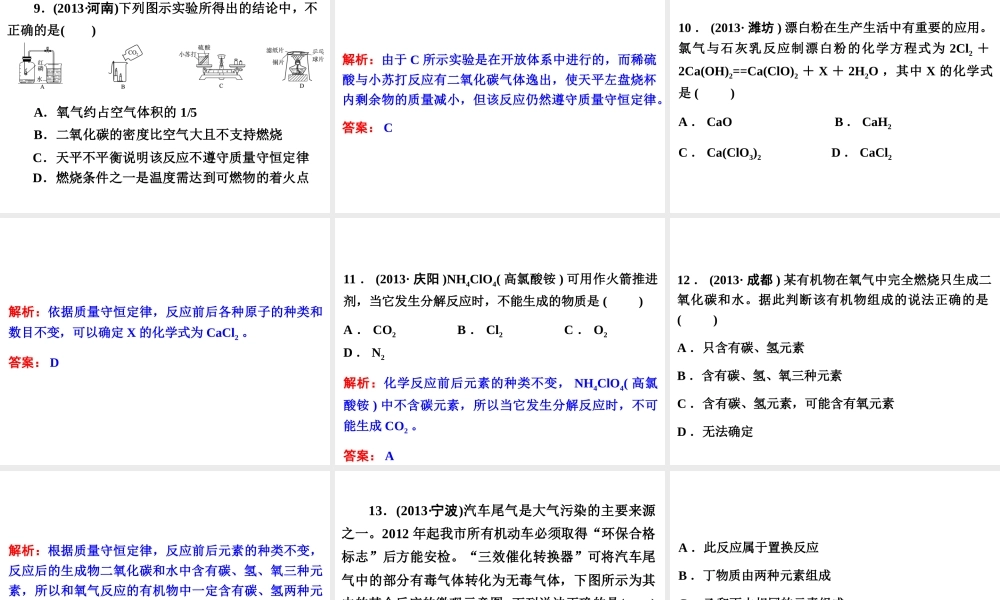Click question 11 heading '(2013·庆阳)'
1000x600 pixels.
tap(411, 279)
